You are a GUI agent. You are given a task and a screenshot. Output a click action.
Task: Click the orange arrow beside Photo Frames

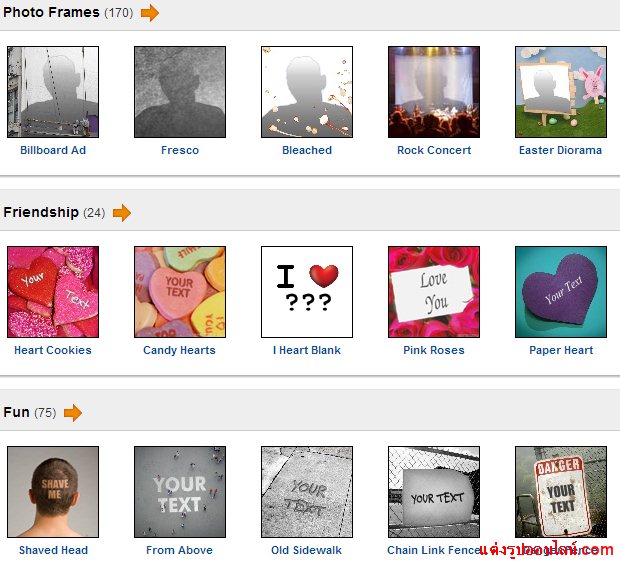point(150,13)
